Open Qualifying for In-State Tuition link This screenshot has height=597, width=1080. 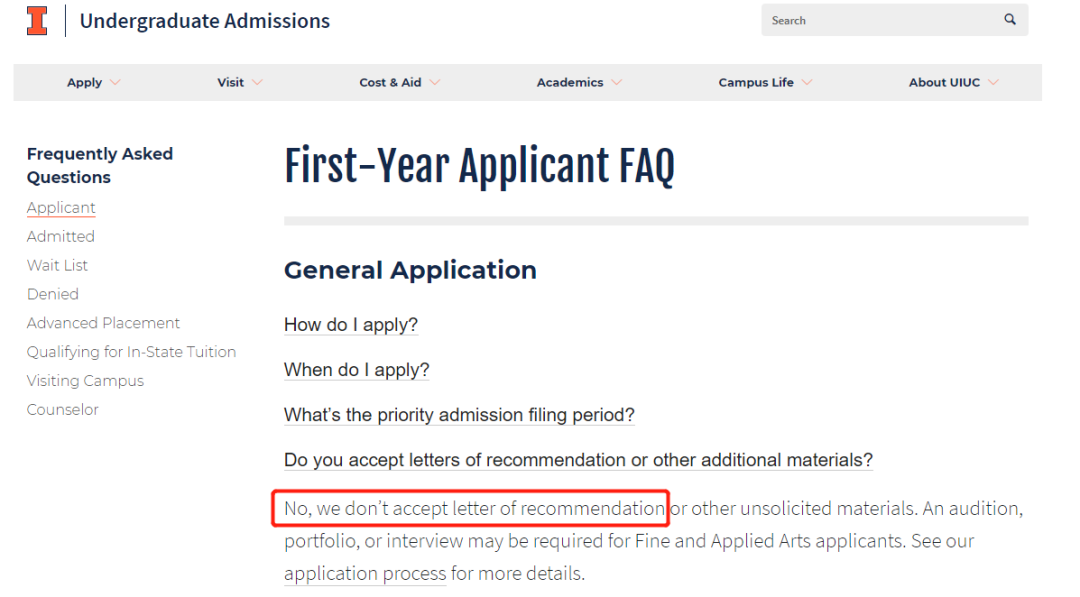[132, 352]
